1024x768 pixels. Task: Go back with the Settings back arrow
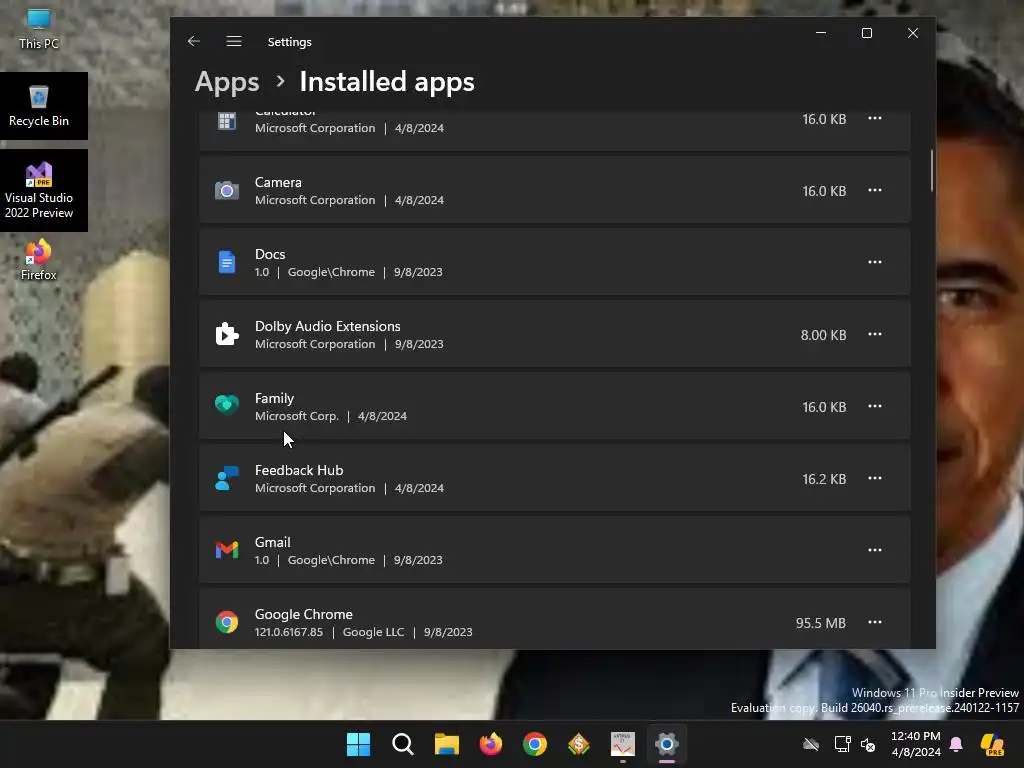click(193, 41)
